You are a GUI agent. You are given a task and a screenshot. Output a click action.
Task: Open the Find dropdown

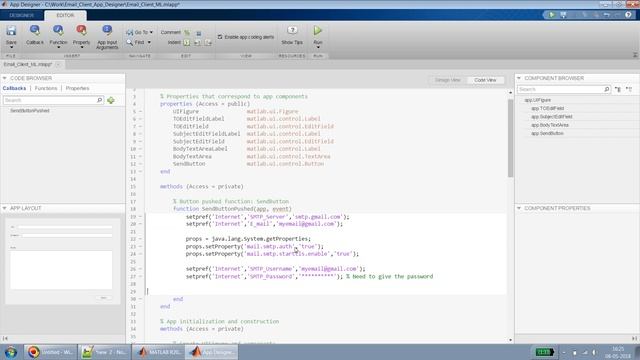[x=149, y=42]
